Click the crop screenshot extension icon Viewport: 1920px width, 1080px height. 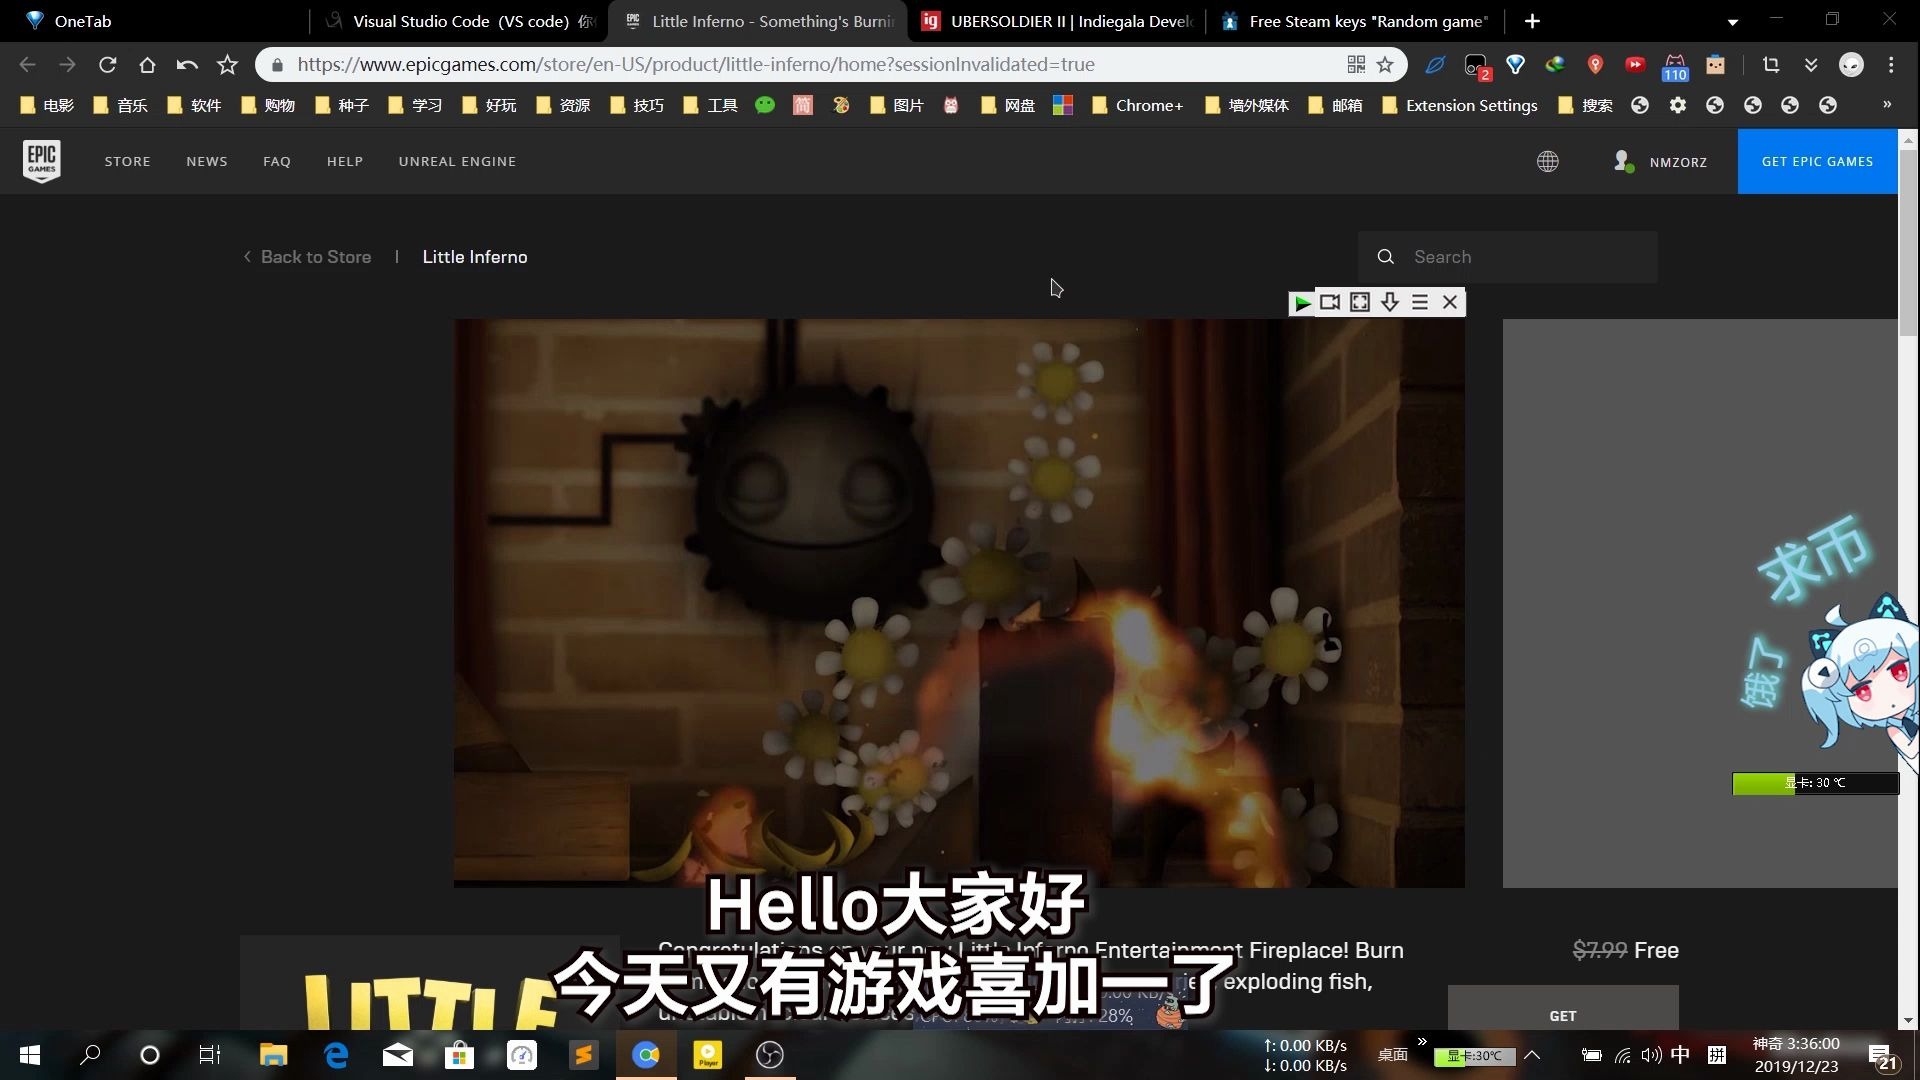(1771, 65)
